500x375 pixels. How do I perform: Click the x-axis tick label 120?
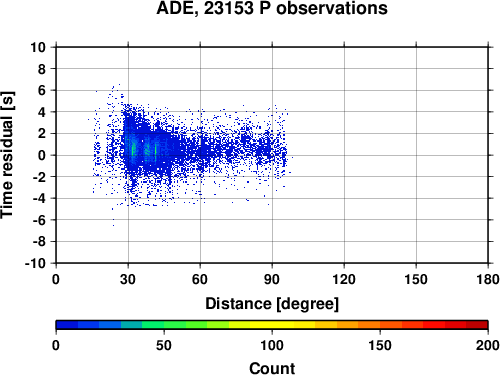(344, 279)
